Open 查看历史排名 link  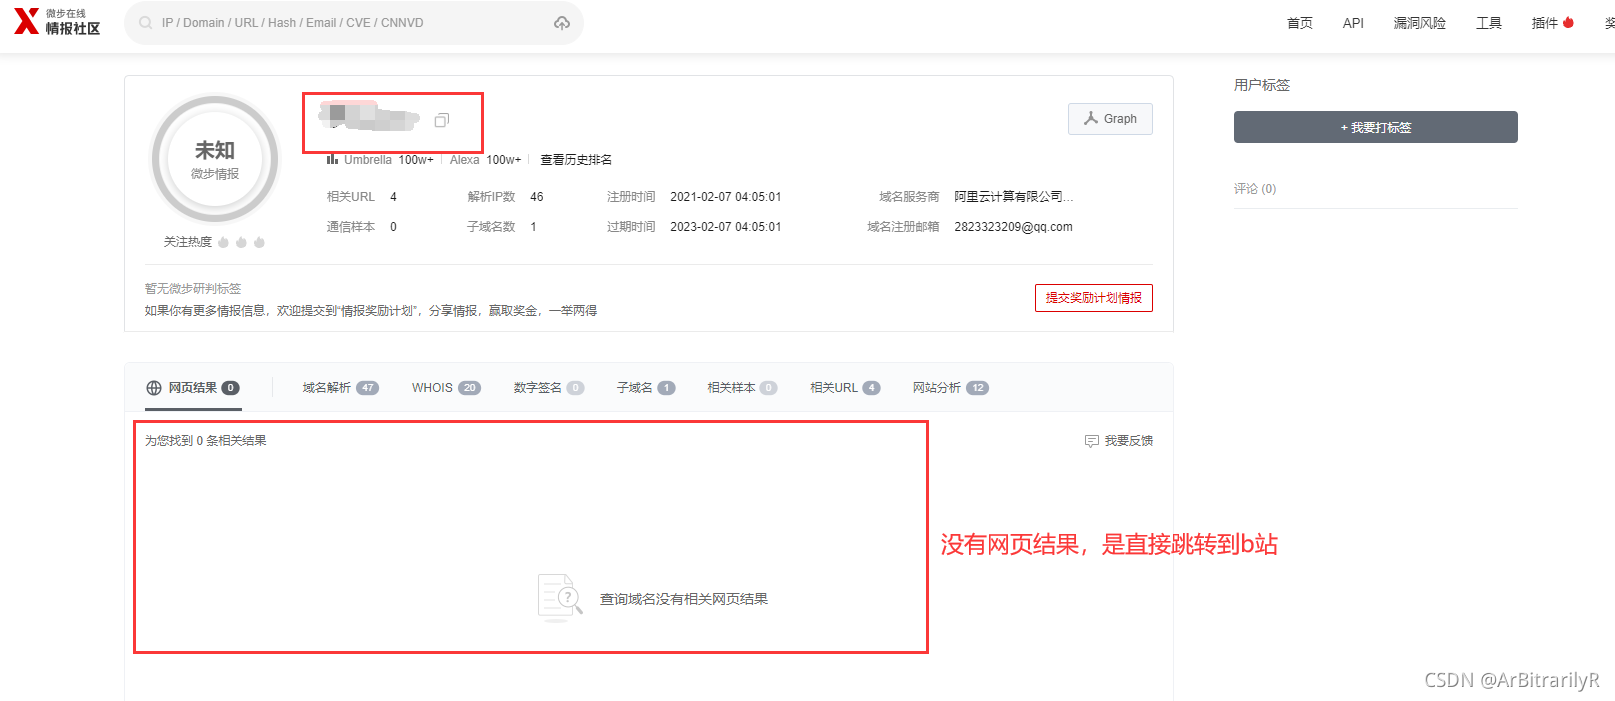[x=576, y=160]
